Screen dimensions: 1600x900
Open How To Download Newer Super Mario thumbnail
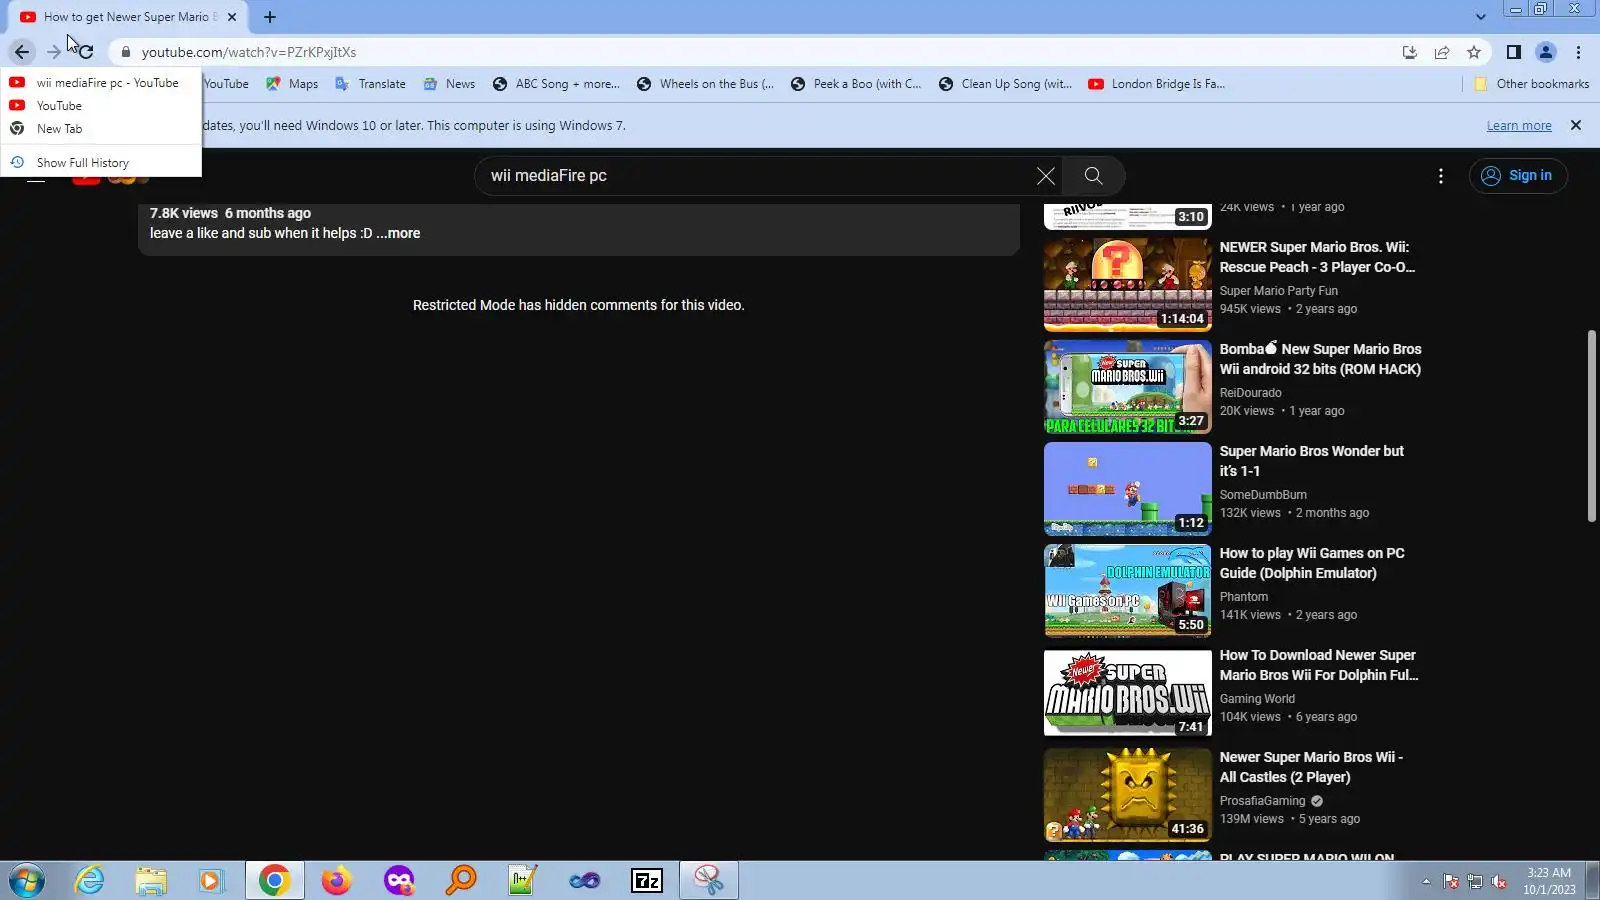point(1128,693)
